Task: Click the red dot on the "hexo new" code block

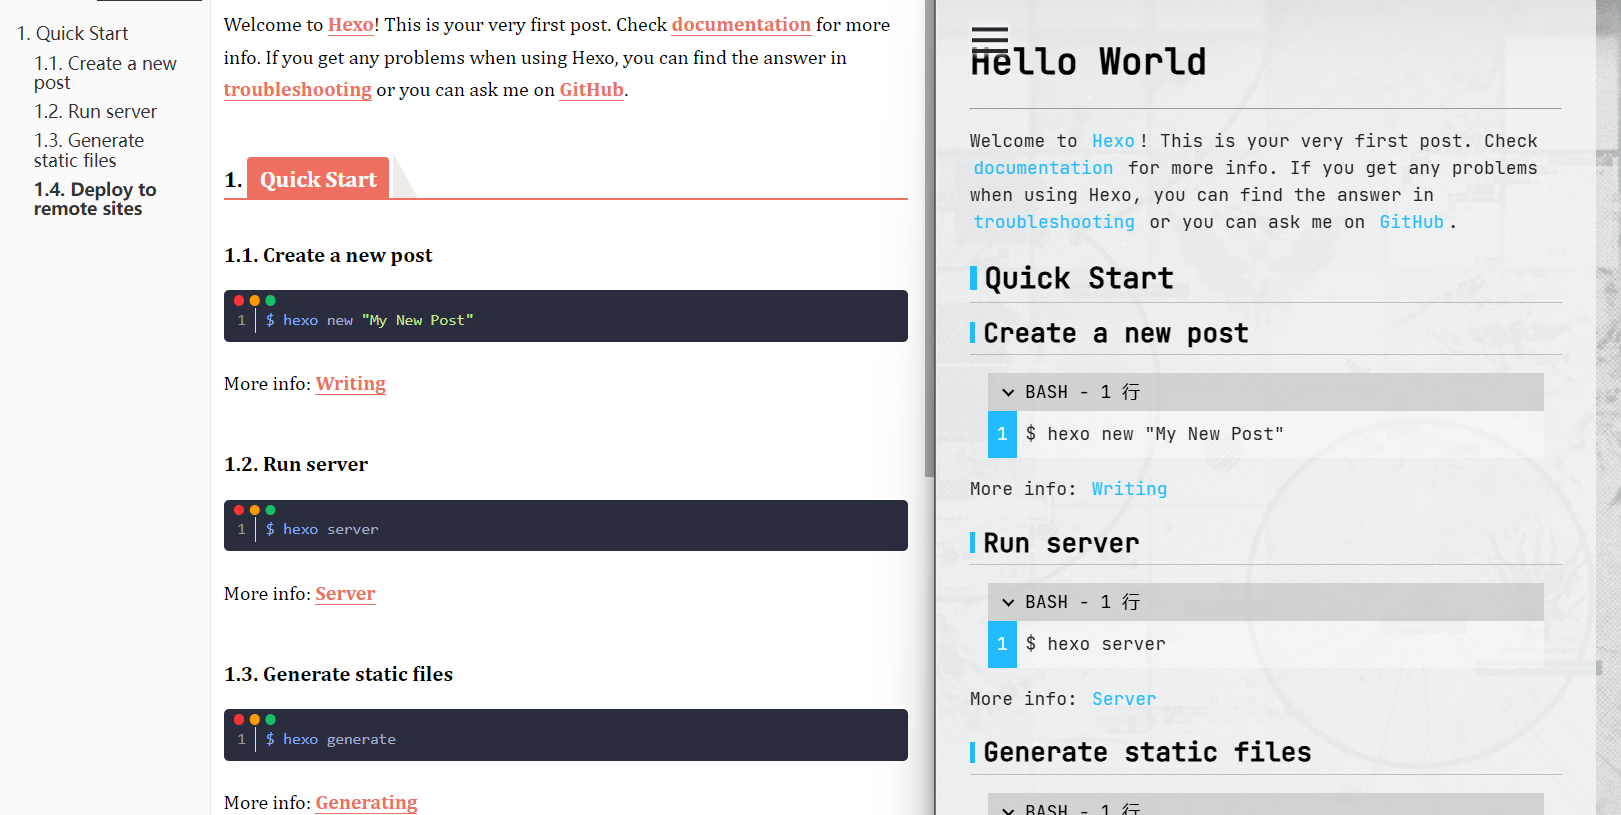Action: (239, 300)
